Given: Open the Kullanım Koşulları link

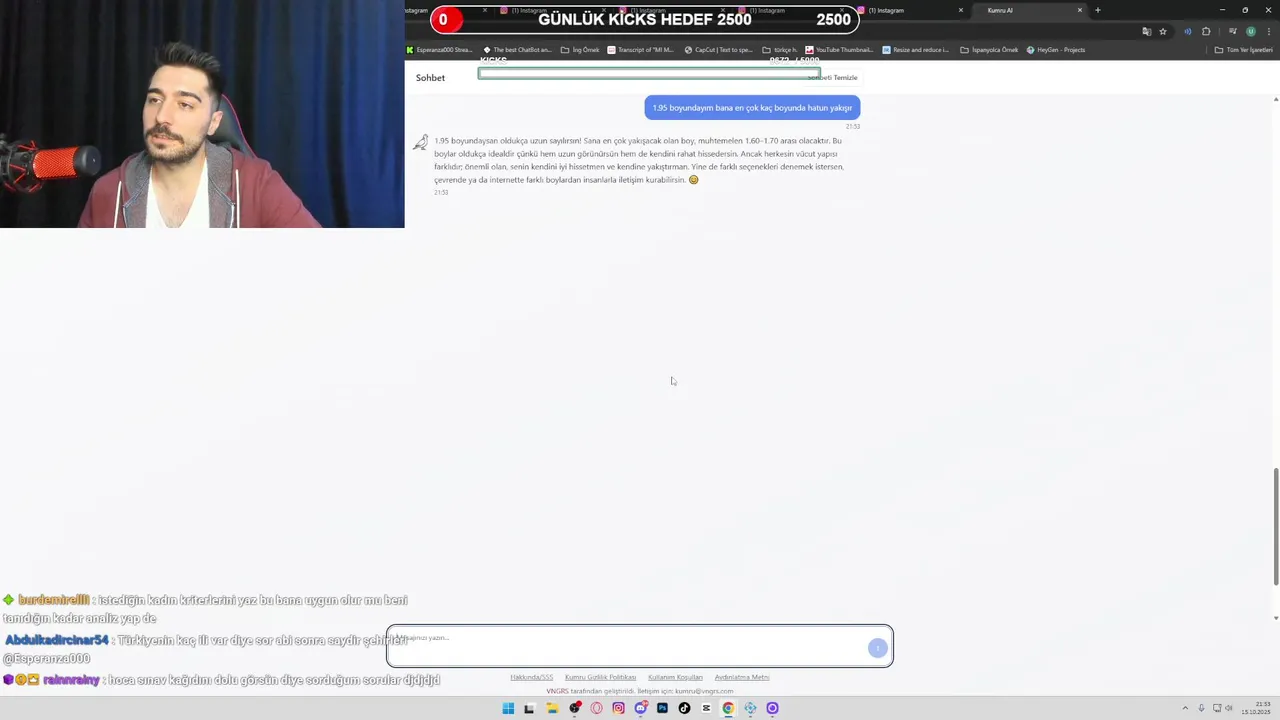Looking at the screenshot, I should tap(675, 677).
